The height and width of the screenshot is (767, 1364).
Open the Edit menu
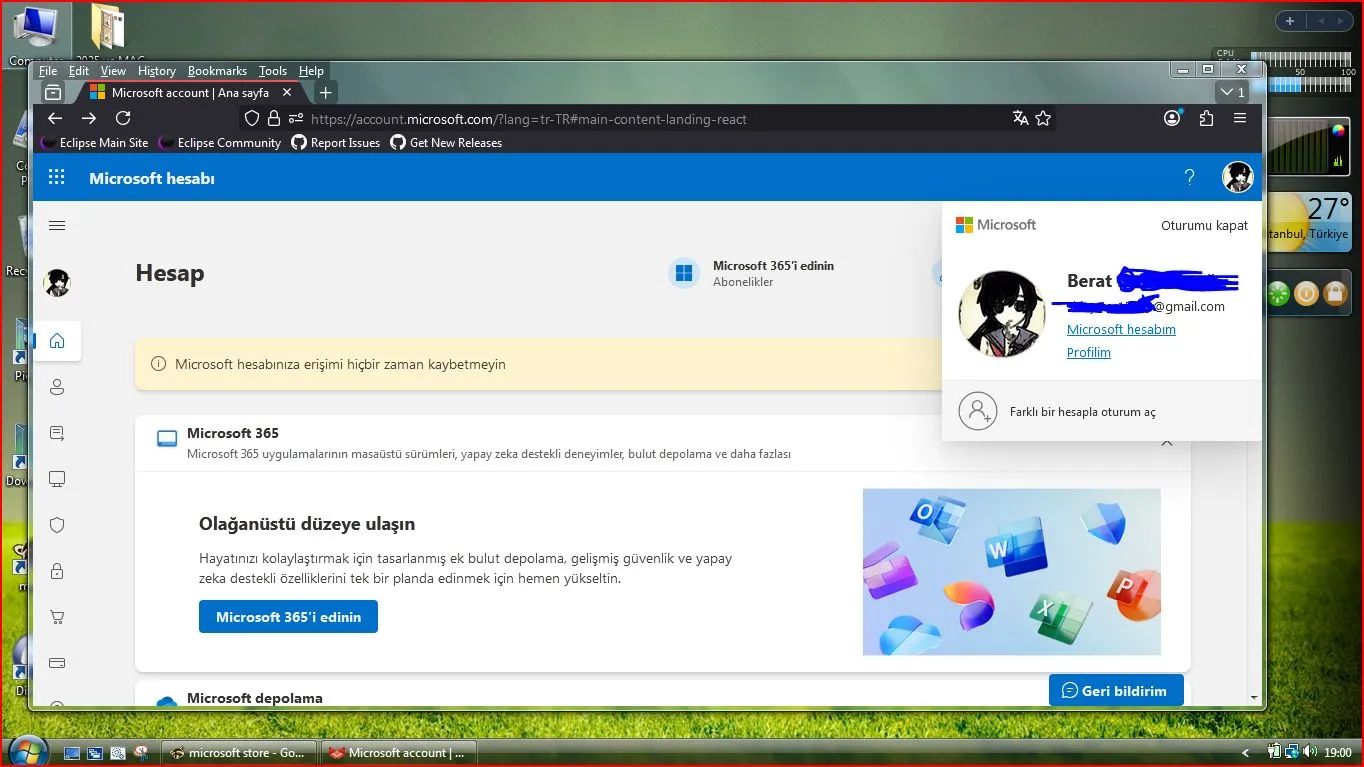click(x=79, y=71)
